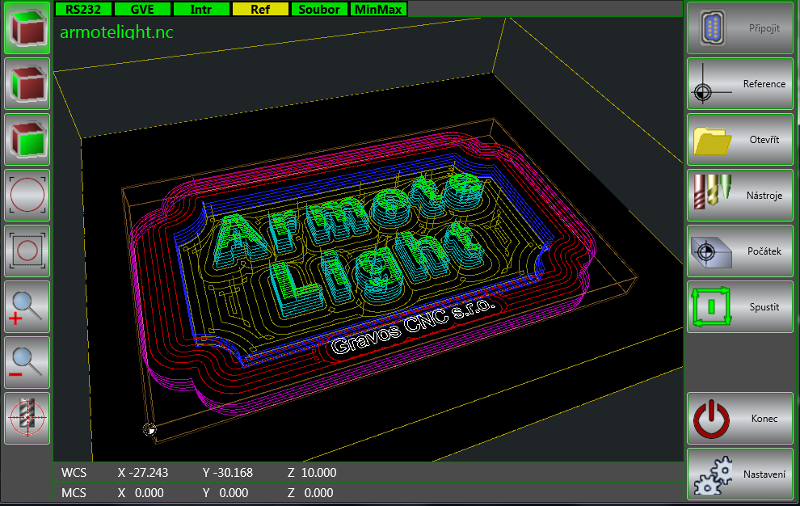Click the MCS Z 0.000 value
800x506 pixels.
pyautogui.click(x=310, y=493)
